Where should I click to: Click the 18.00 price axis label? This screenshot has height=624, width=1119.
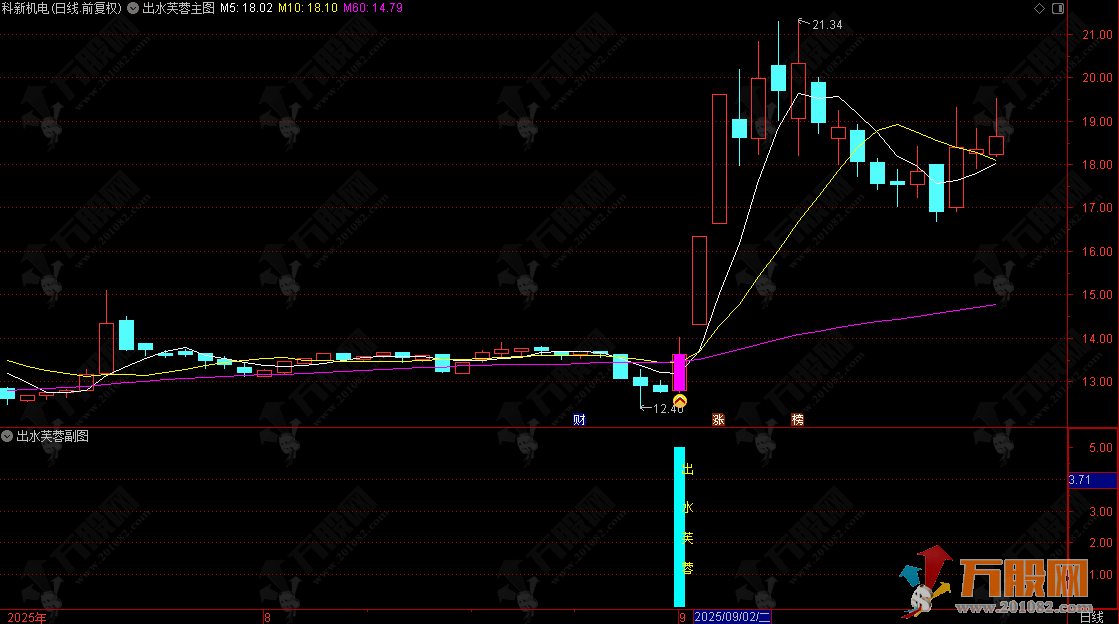1098,165
